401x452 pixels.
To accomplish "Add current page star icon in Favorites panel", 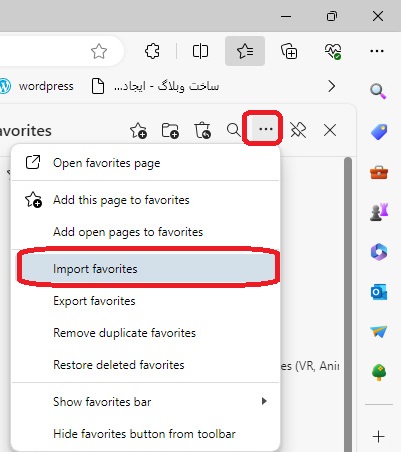I will tap(138, 130).
